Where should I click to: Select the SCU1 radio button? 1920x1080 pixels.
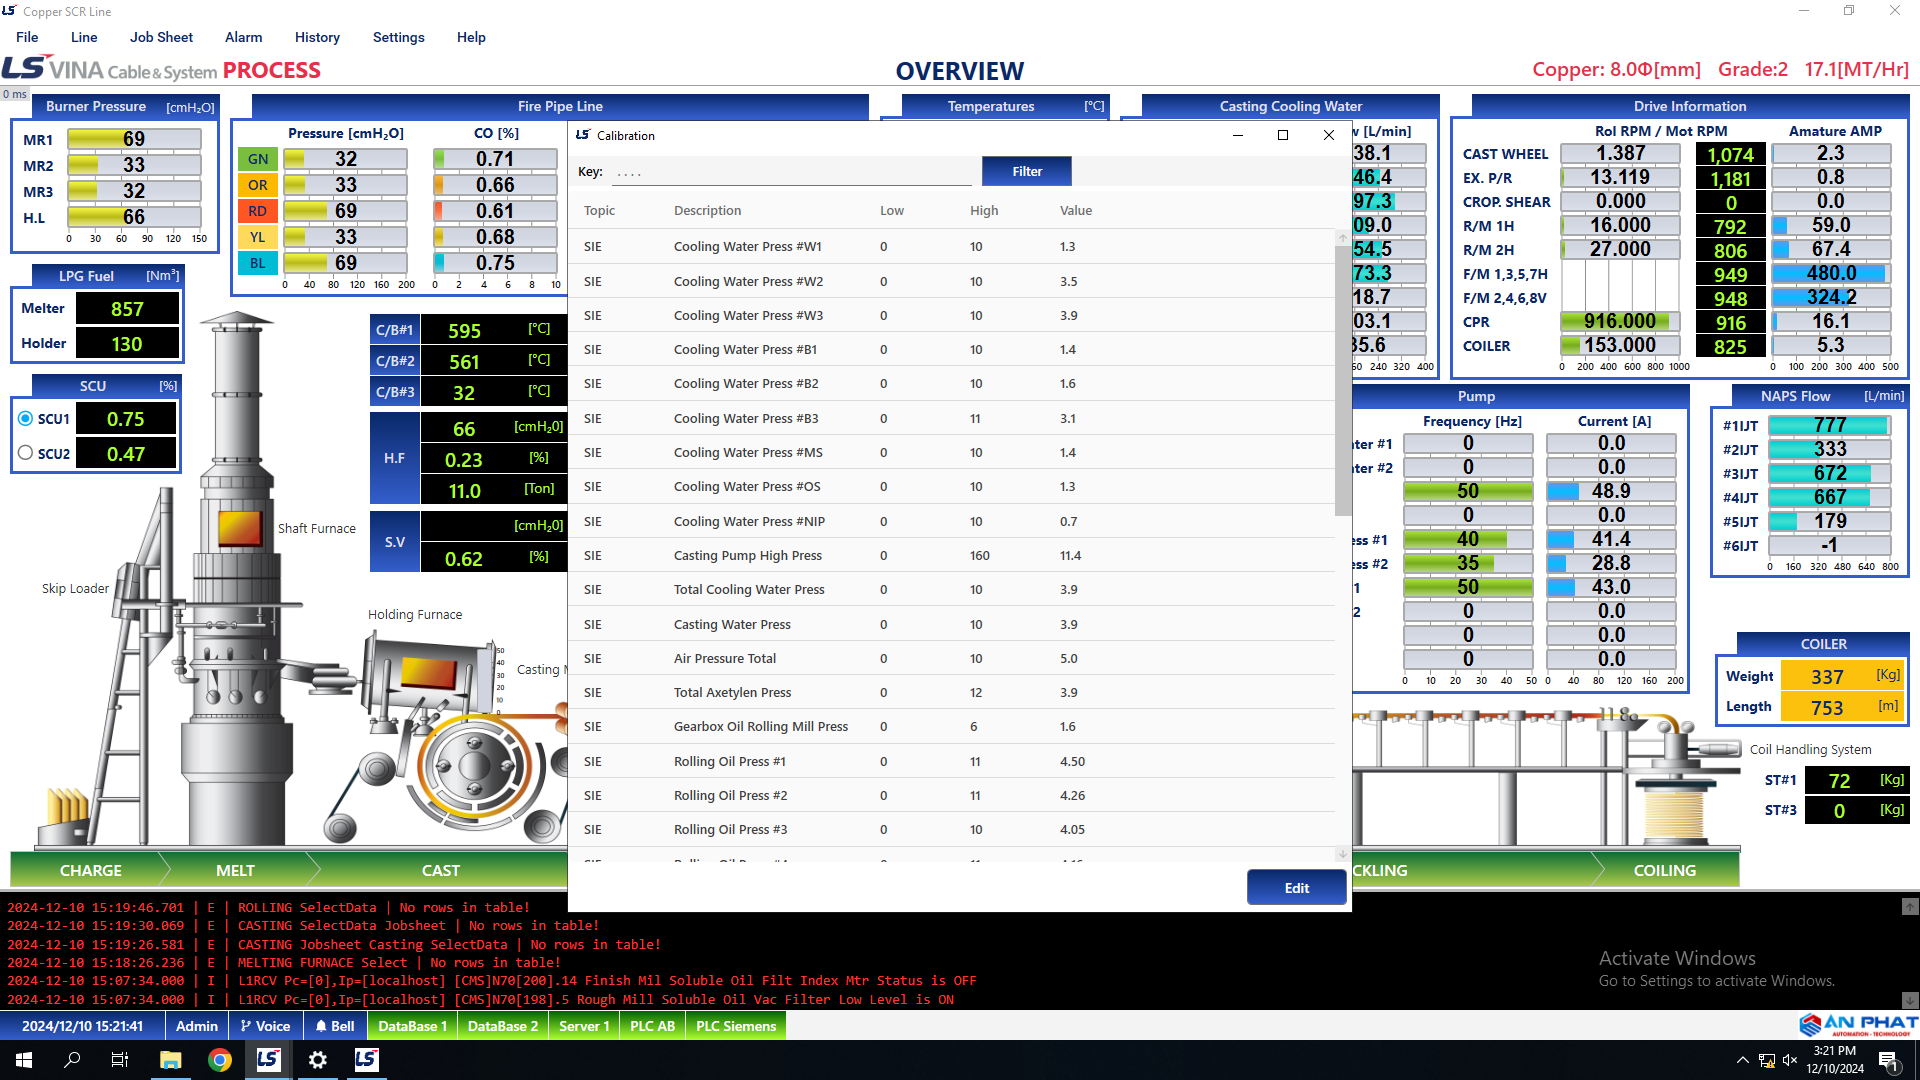(26, 418)
